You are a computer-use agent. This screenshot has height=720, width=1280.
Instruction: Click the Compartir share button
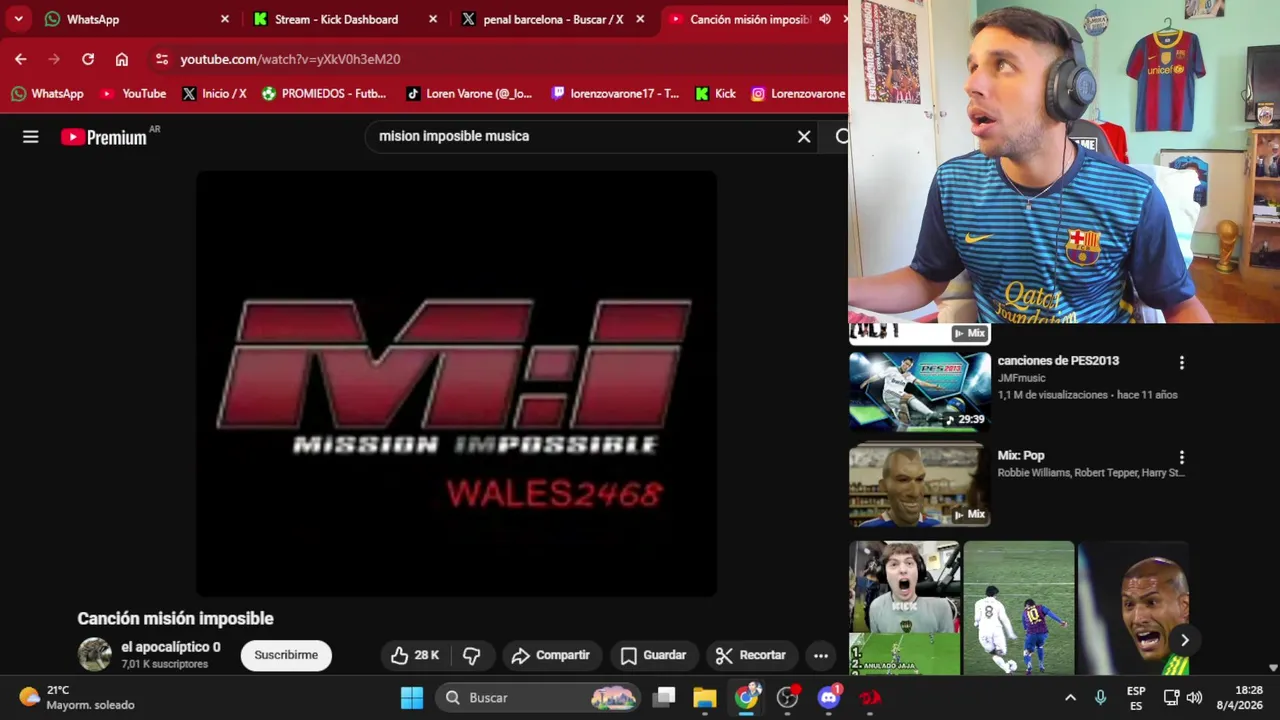click(551, 655)
